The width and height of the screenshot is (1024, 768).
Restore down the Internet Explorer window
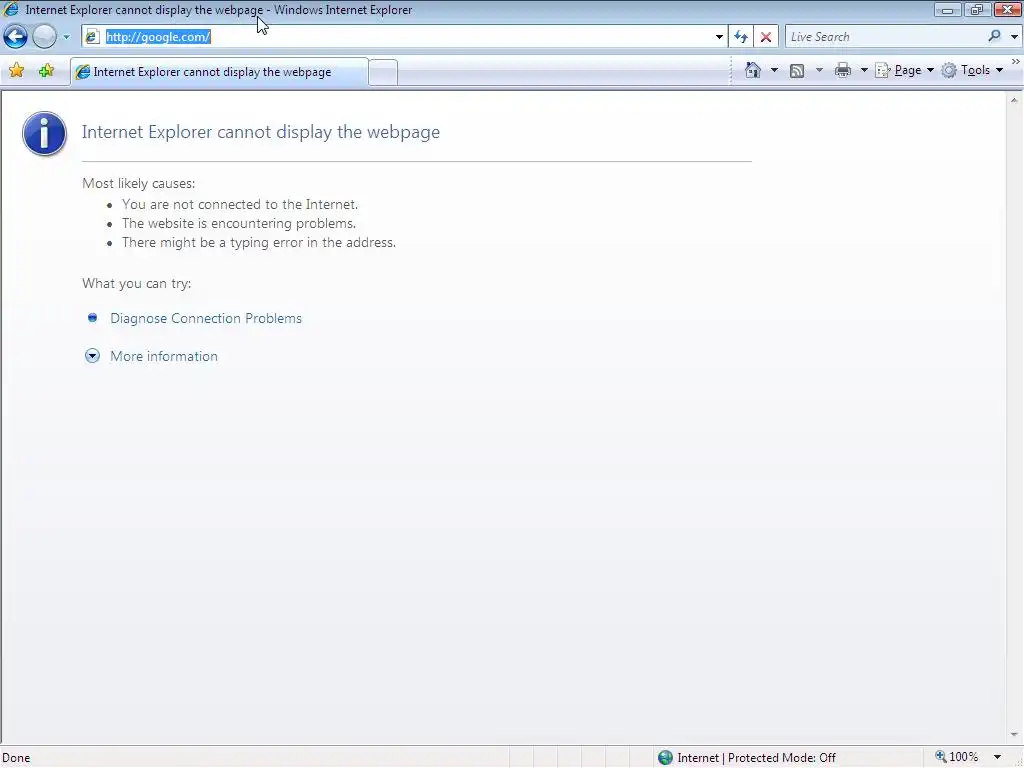[976, 10]
